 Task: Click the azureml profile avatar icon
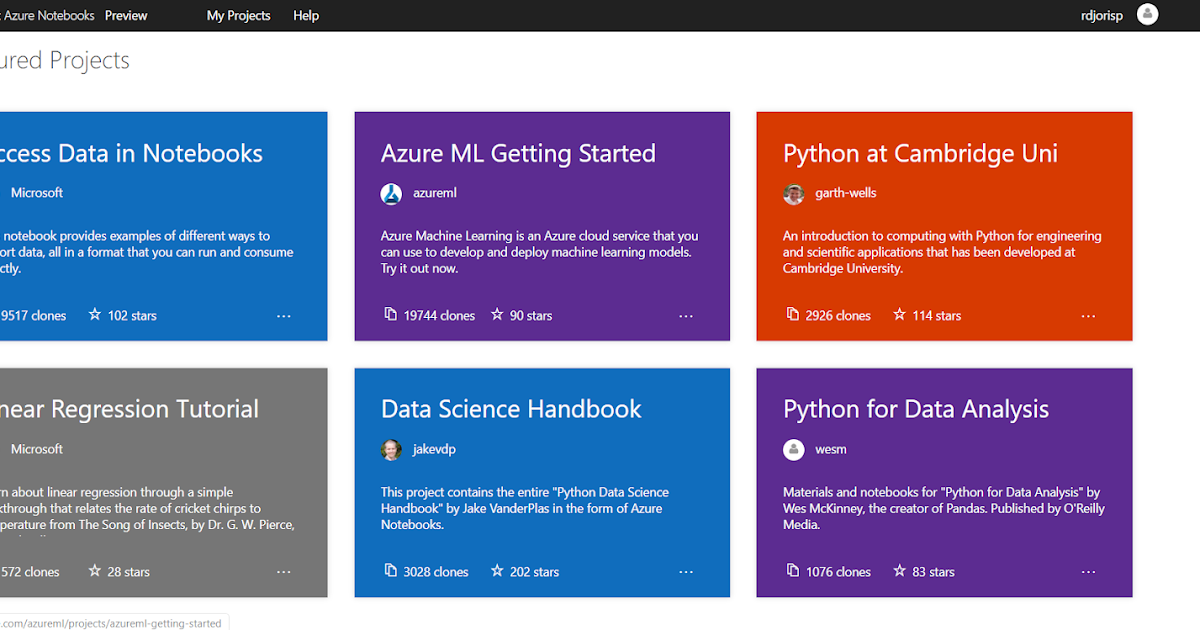tap(390, 193)
